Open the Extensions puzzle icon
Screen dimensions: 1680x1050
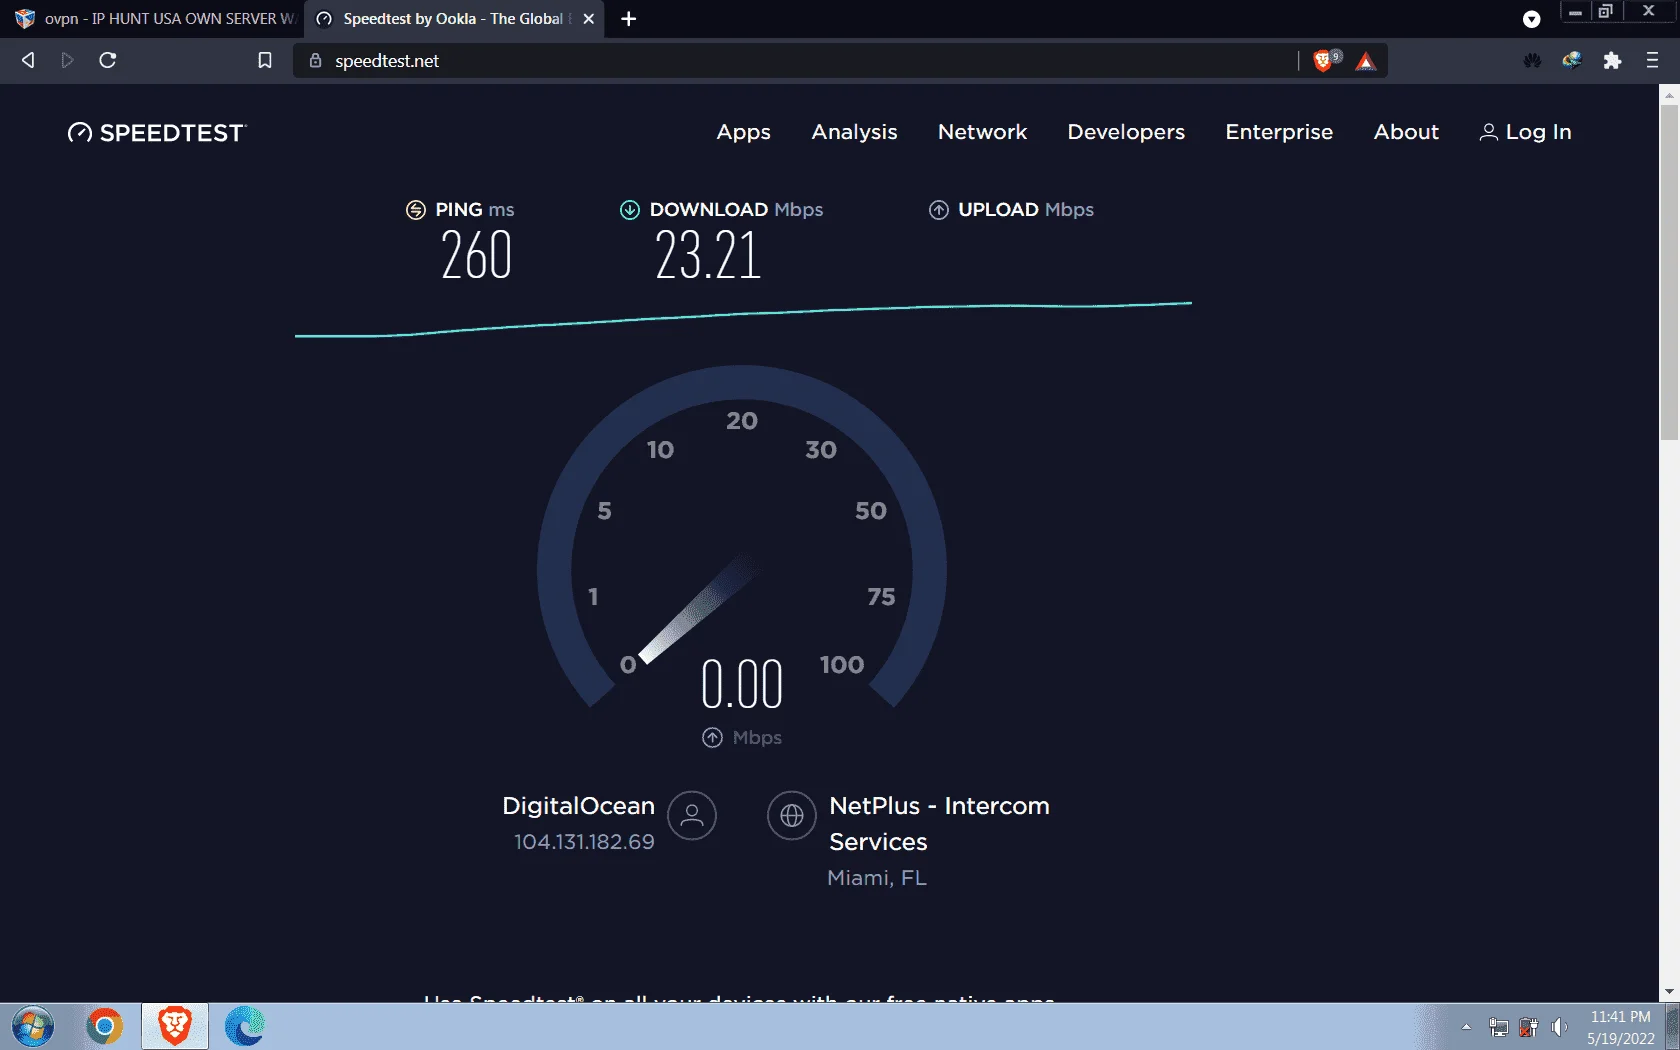[x=1612, y=61]
